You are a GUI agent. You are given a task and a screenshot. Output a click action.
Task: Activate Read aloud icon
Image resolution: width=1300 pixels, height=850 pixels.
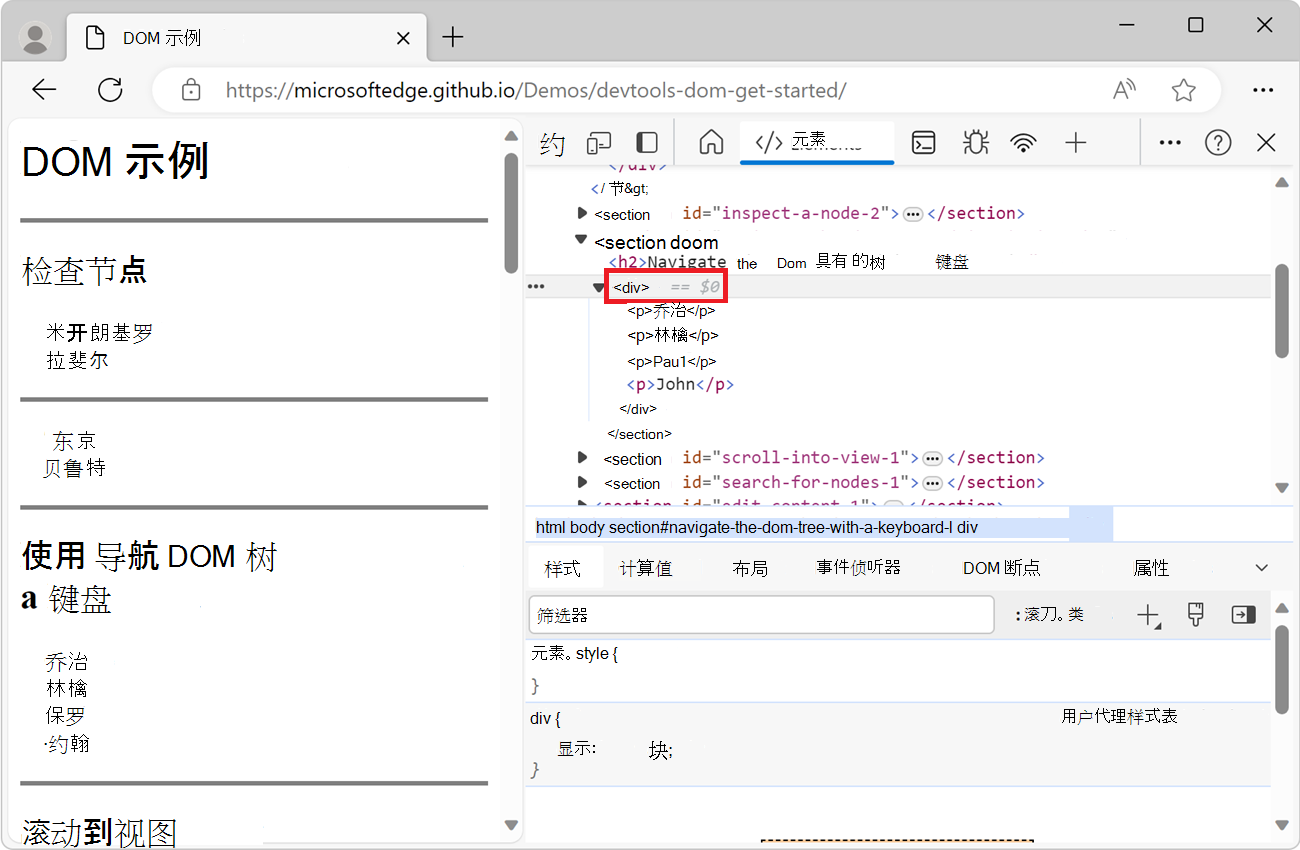pos(1125,90)
